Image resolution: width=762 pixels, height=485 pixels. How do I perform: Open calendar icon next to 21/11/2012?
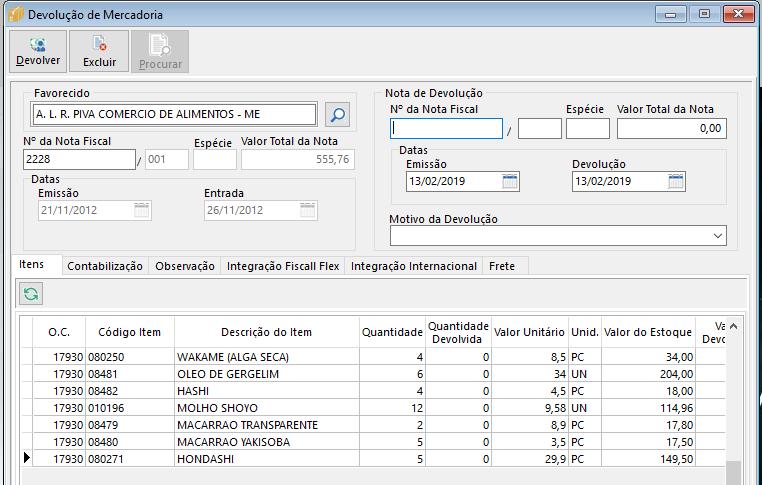(x=141, y=210)
